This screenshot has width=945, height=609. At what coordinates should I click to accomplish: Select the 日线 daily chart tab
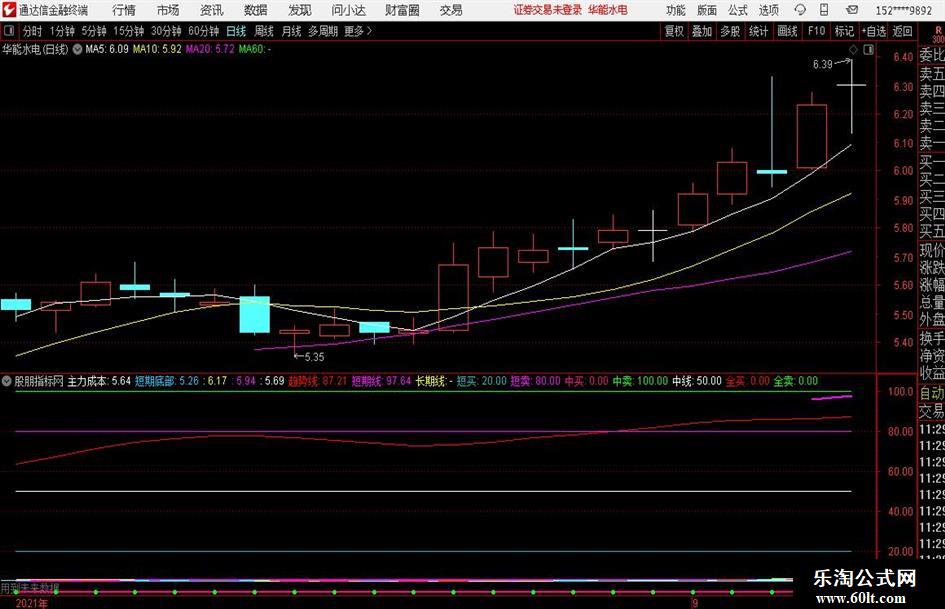coord(236,31)
